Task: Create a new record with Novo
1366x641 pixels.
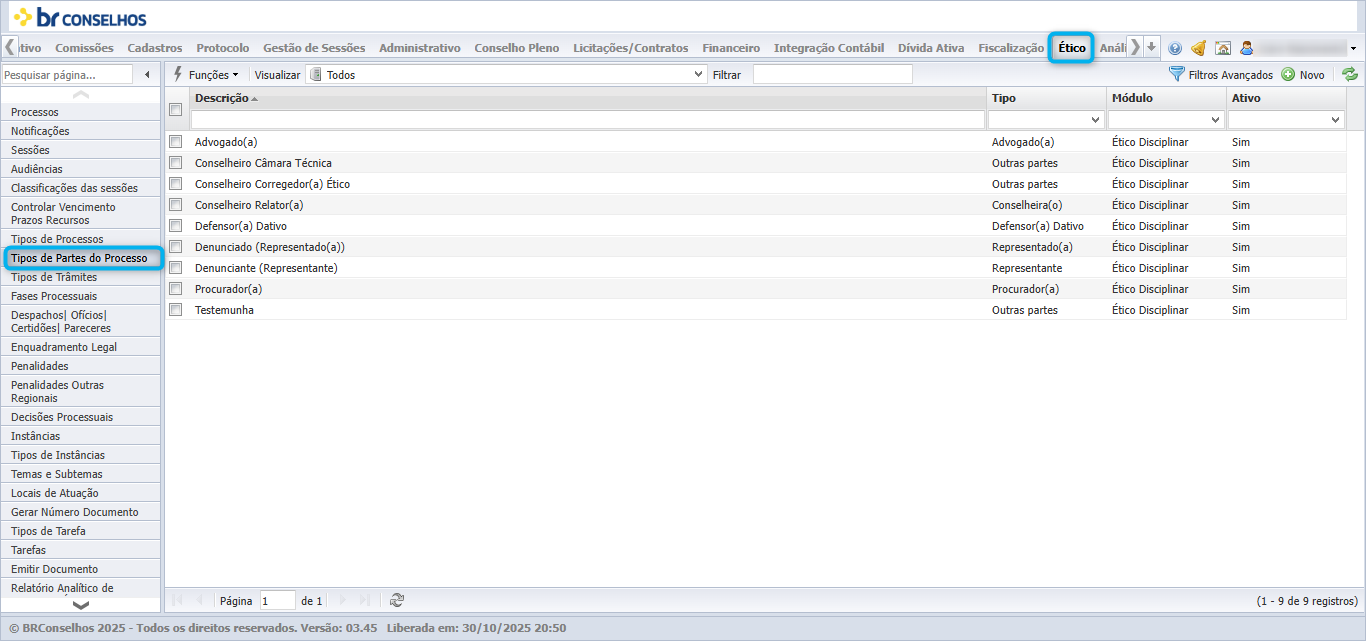Action: pyautogui.click(x=1303, y=75)
